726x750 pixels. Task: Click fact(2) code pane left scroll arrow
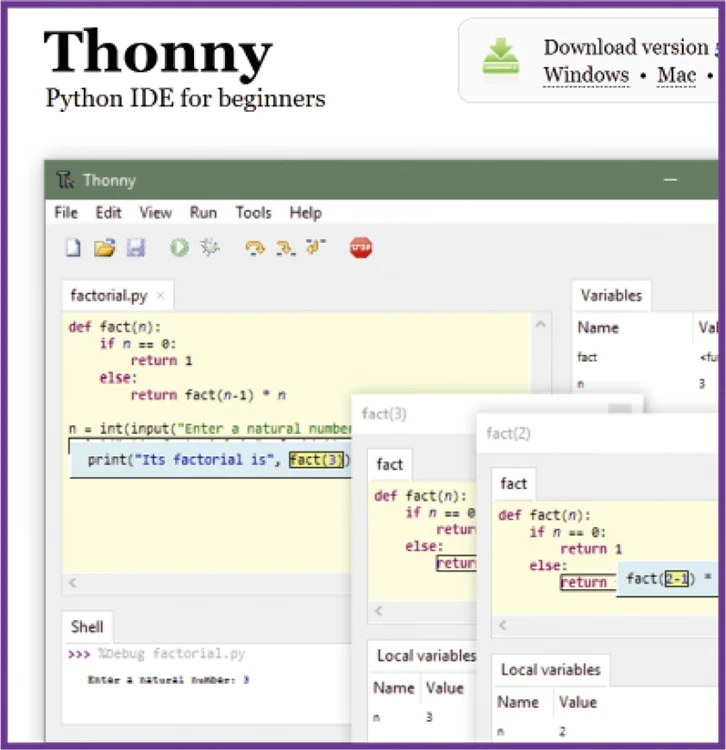503,625
